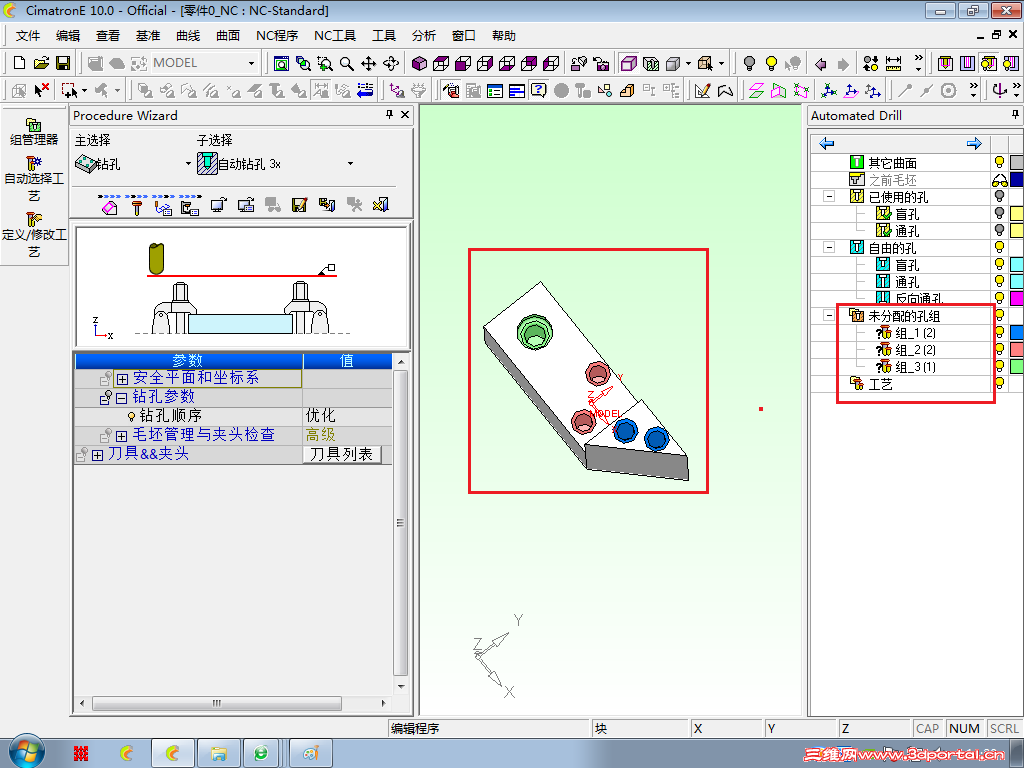Image resolution: width=1024 pixels, height=768 pixels.
Task: Open the MODEL dropdown in toolbar
Action: (251, 63)
